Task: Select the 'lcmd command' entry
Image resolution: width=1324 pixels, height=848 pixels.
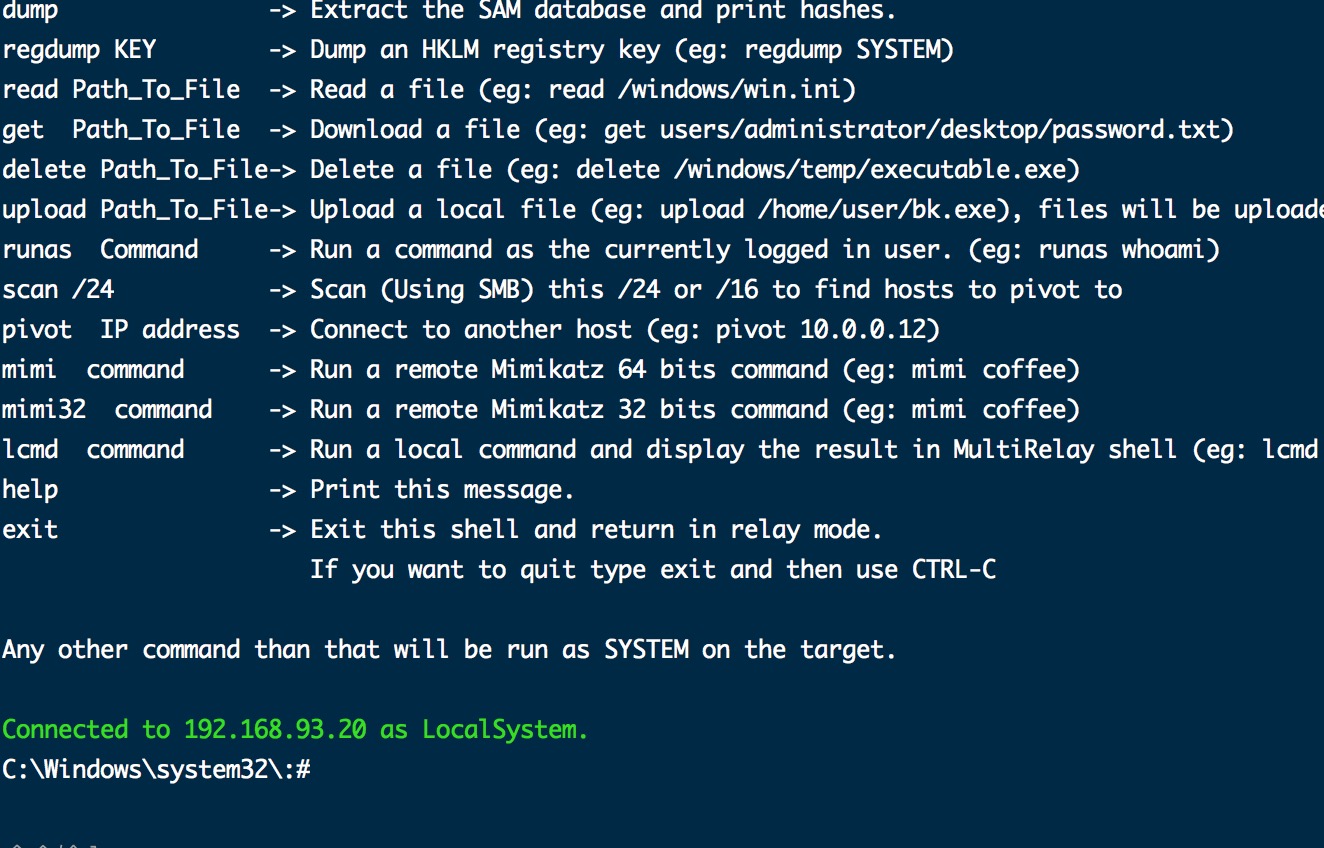Action: (x=93, y=450)
